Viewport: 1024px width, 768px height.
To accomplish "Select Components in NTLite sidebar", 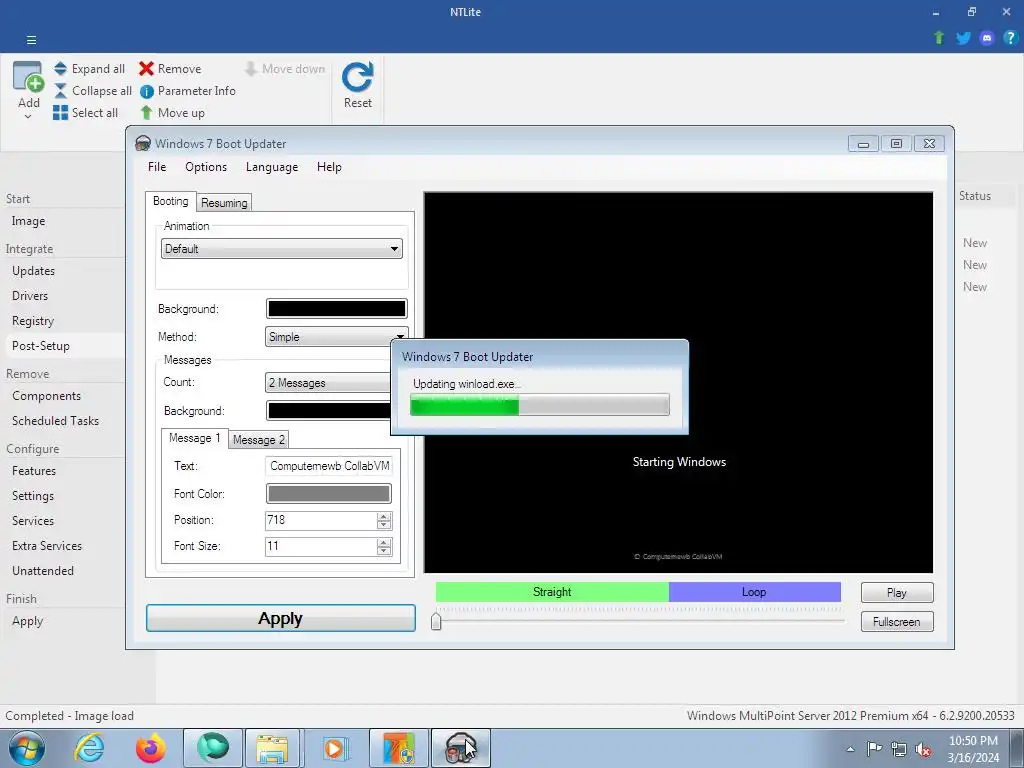I will (46, 396).
